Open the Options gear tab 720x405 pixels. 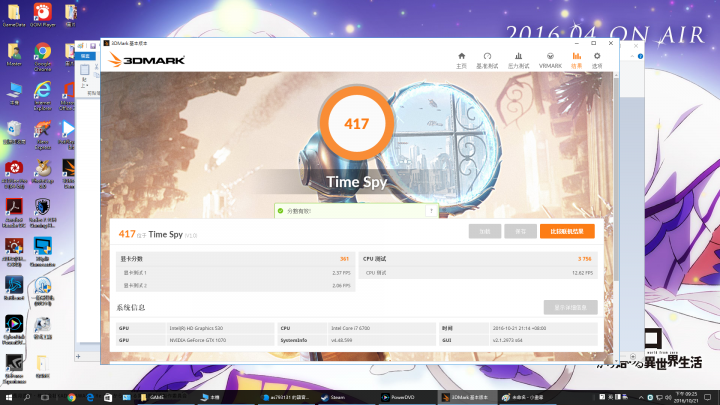pos(596,60)
